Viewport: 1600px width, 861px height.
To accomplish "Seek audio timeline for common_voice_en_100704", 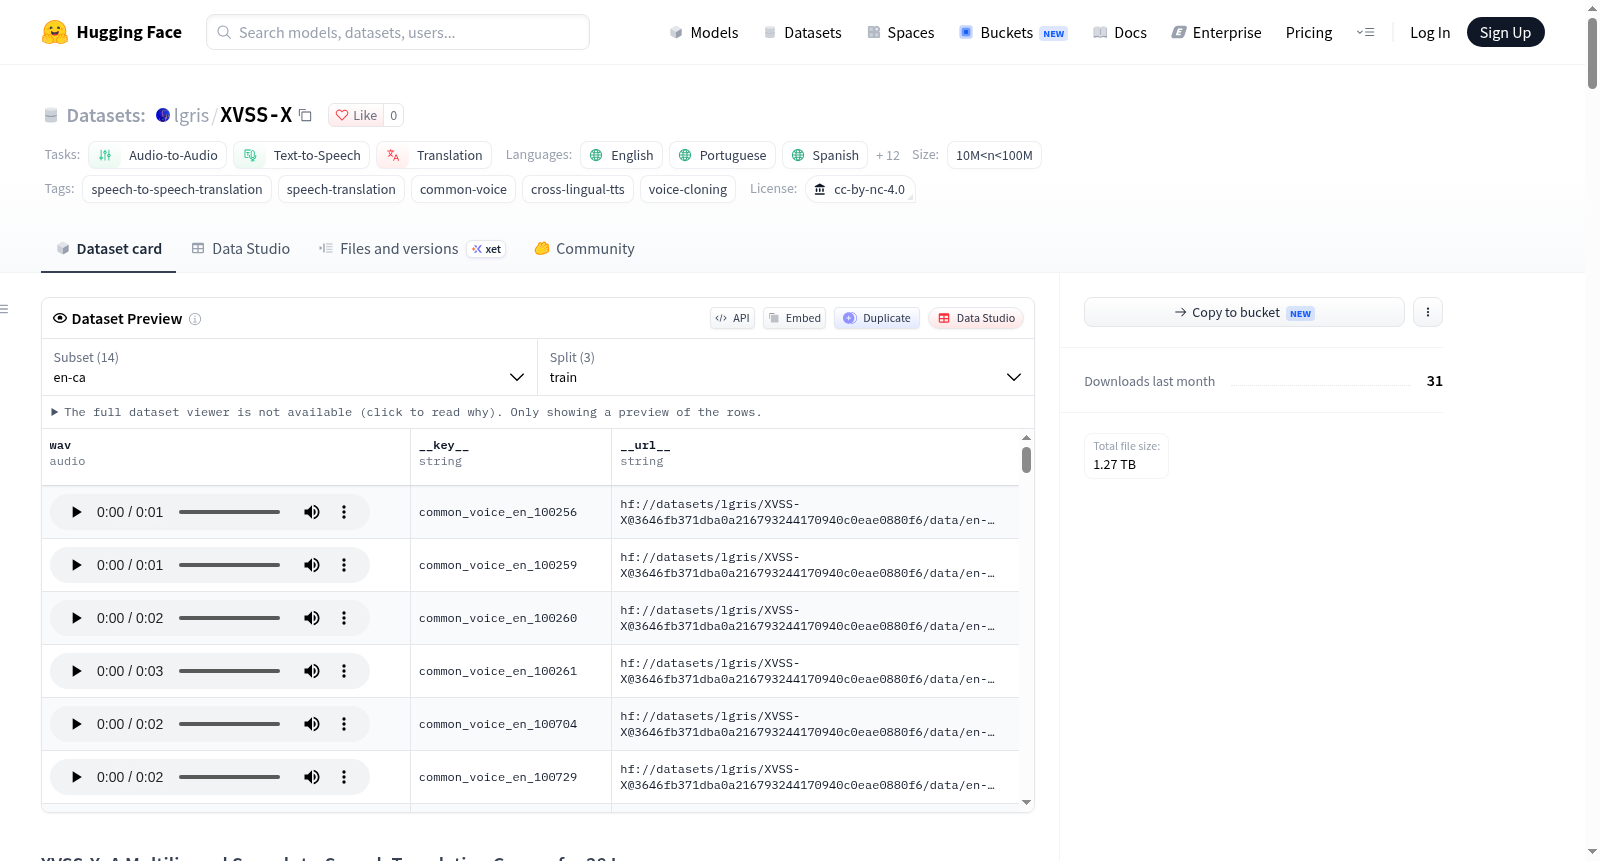I will [229, 724].
